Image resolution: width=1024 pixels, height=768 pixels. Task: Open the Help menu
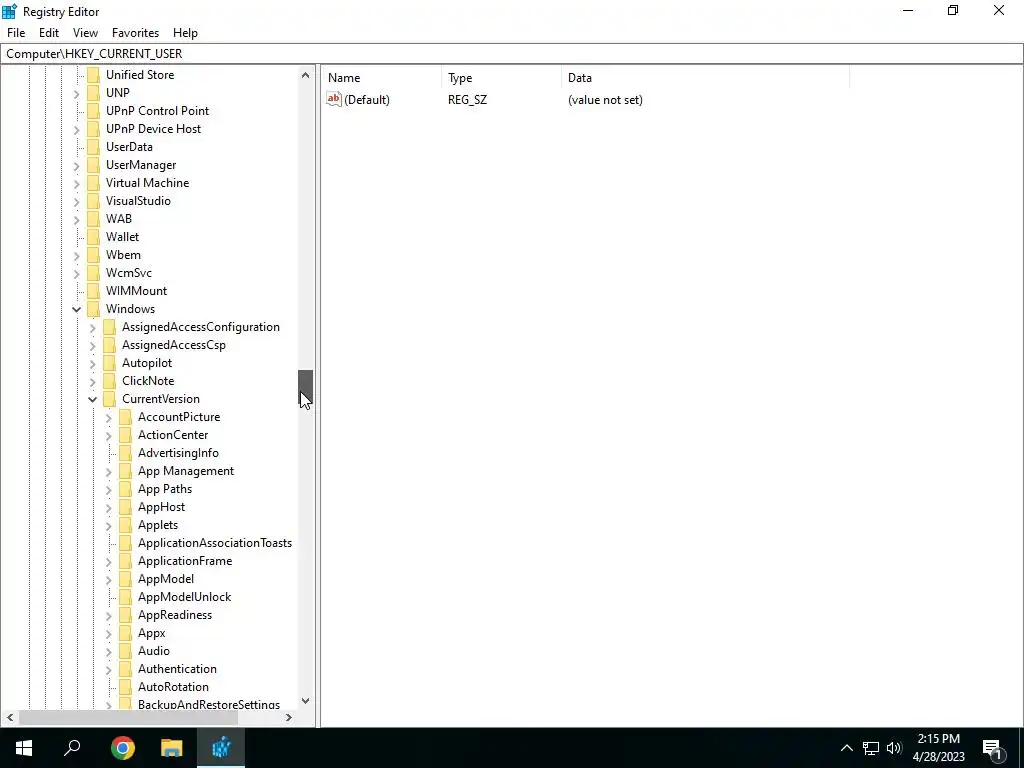[185, 33]
